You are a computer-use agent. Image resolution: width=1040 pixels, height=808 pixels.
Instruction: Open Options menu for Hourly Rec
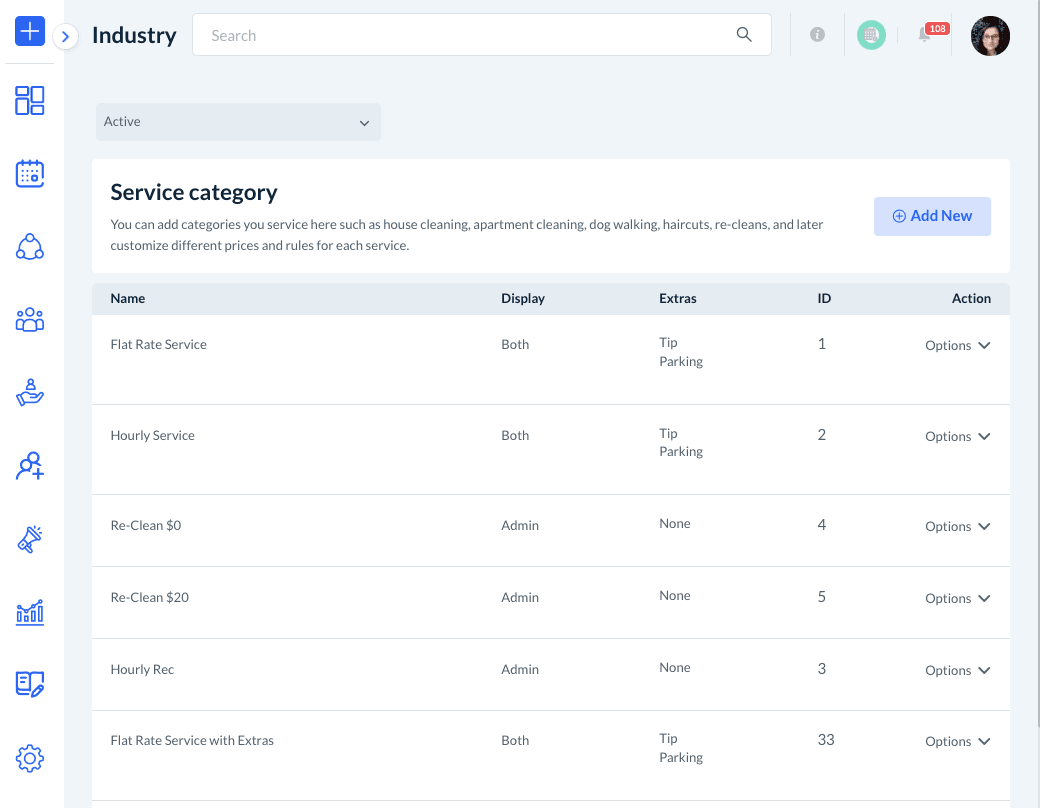click(x=957, y=670)
